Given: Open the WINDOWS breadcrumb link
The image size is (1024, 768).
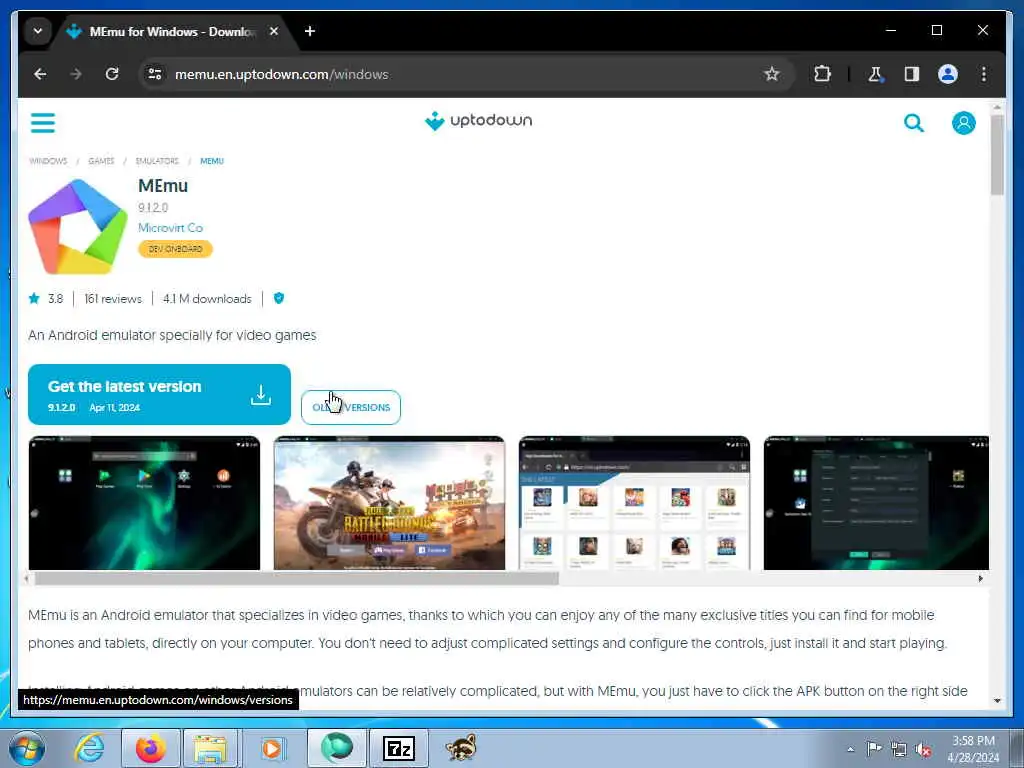Looking at the screenshot, I should click(48, 161).
